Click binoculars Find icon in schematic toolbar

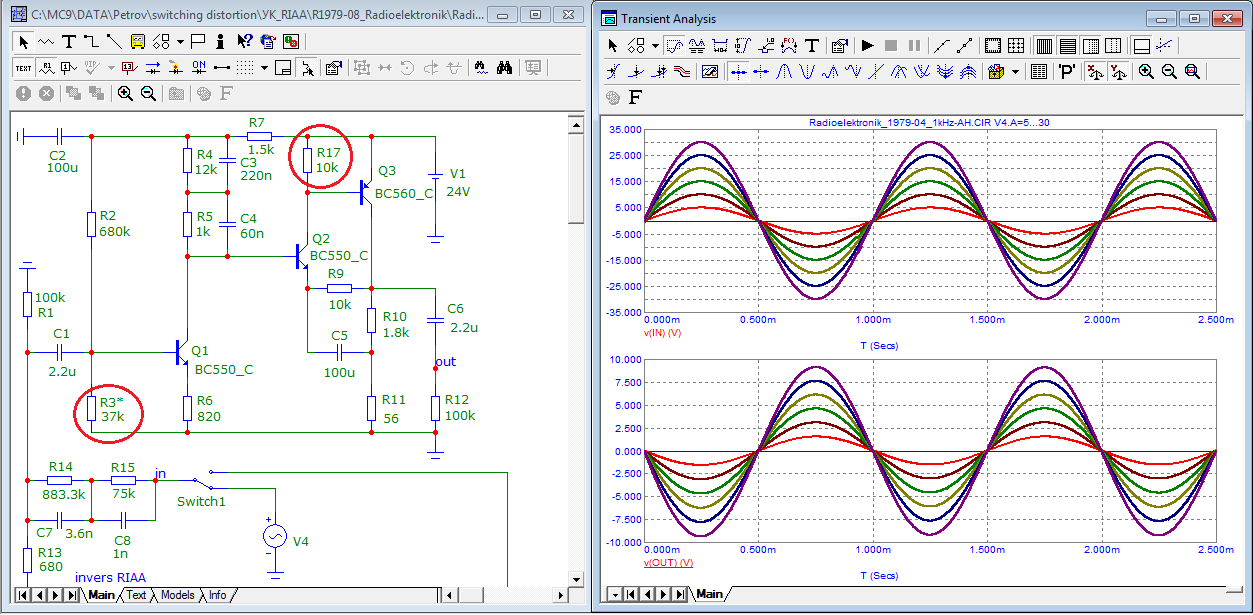pos(504,68)
